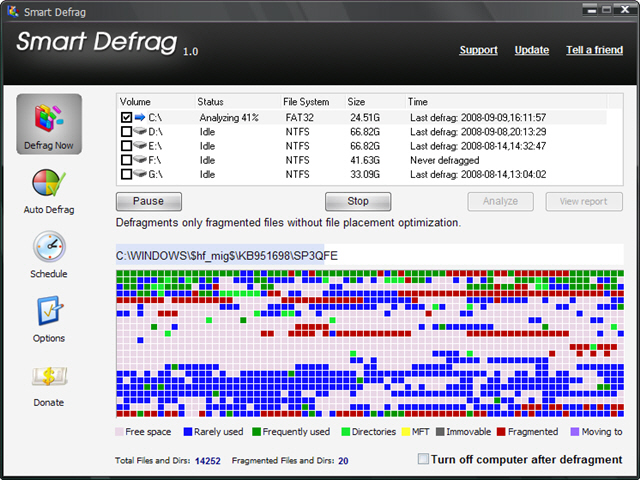Image resolution: width=640 pixels, height=480 pixels.
Task: Uncheck the C:\ volume checkbox
Action: 127,118
